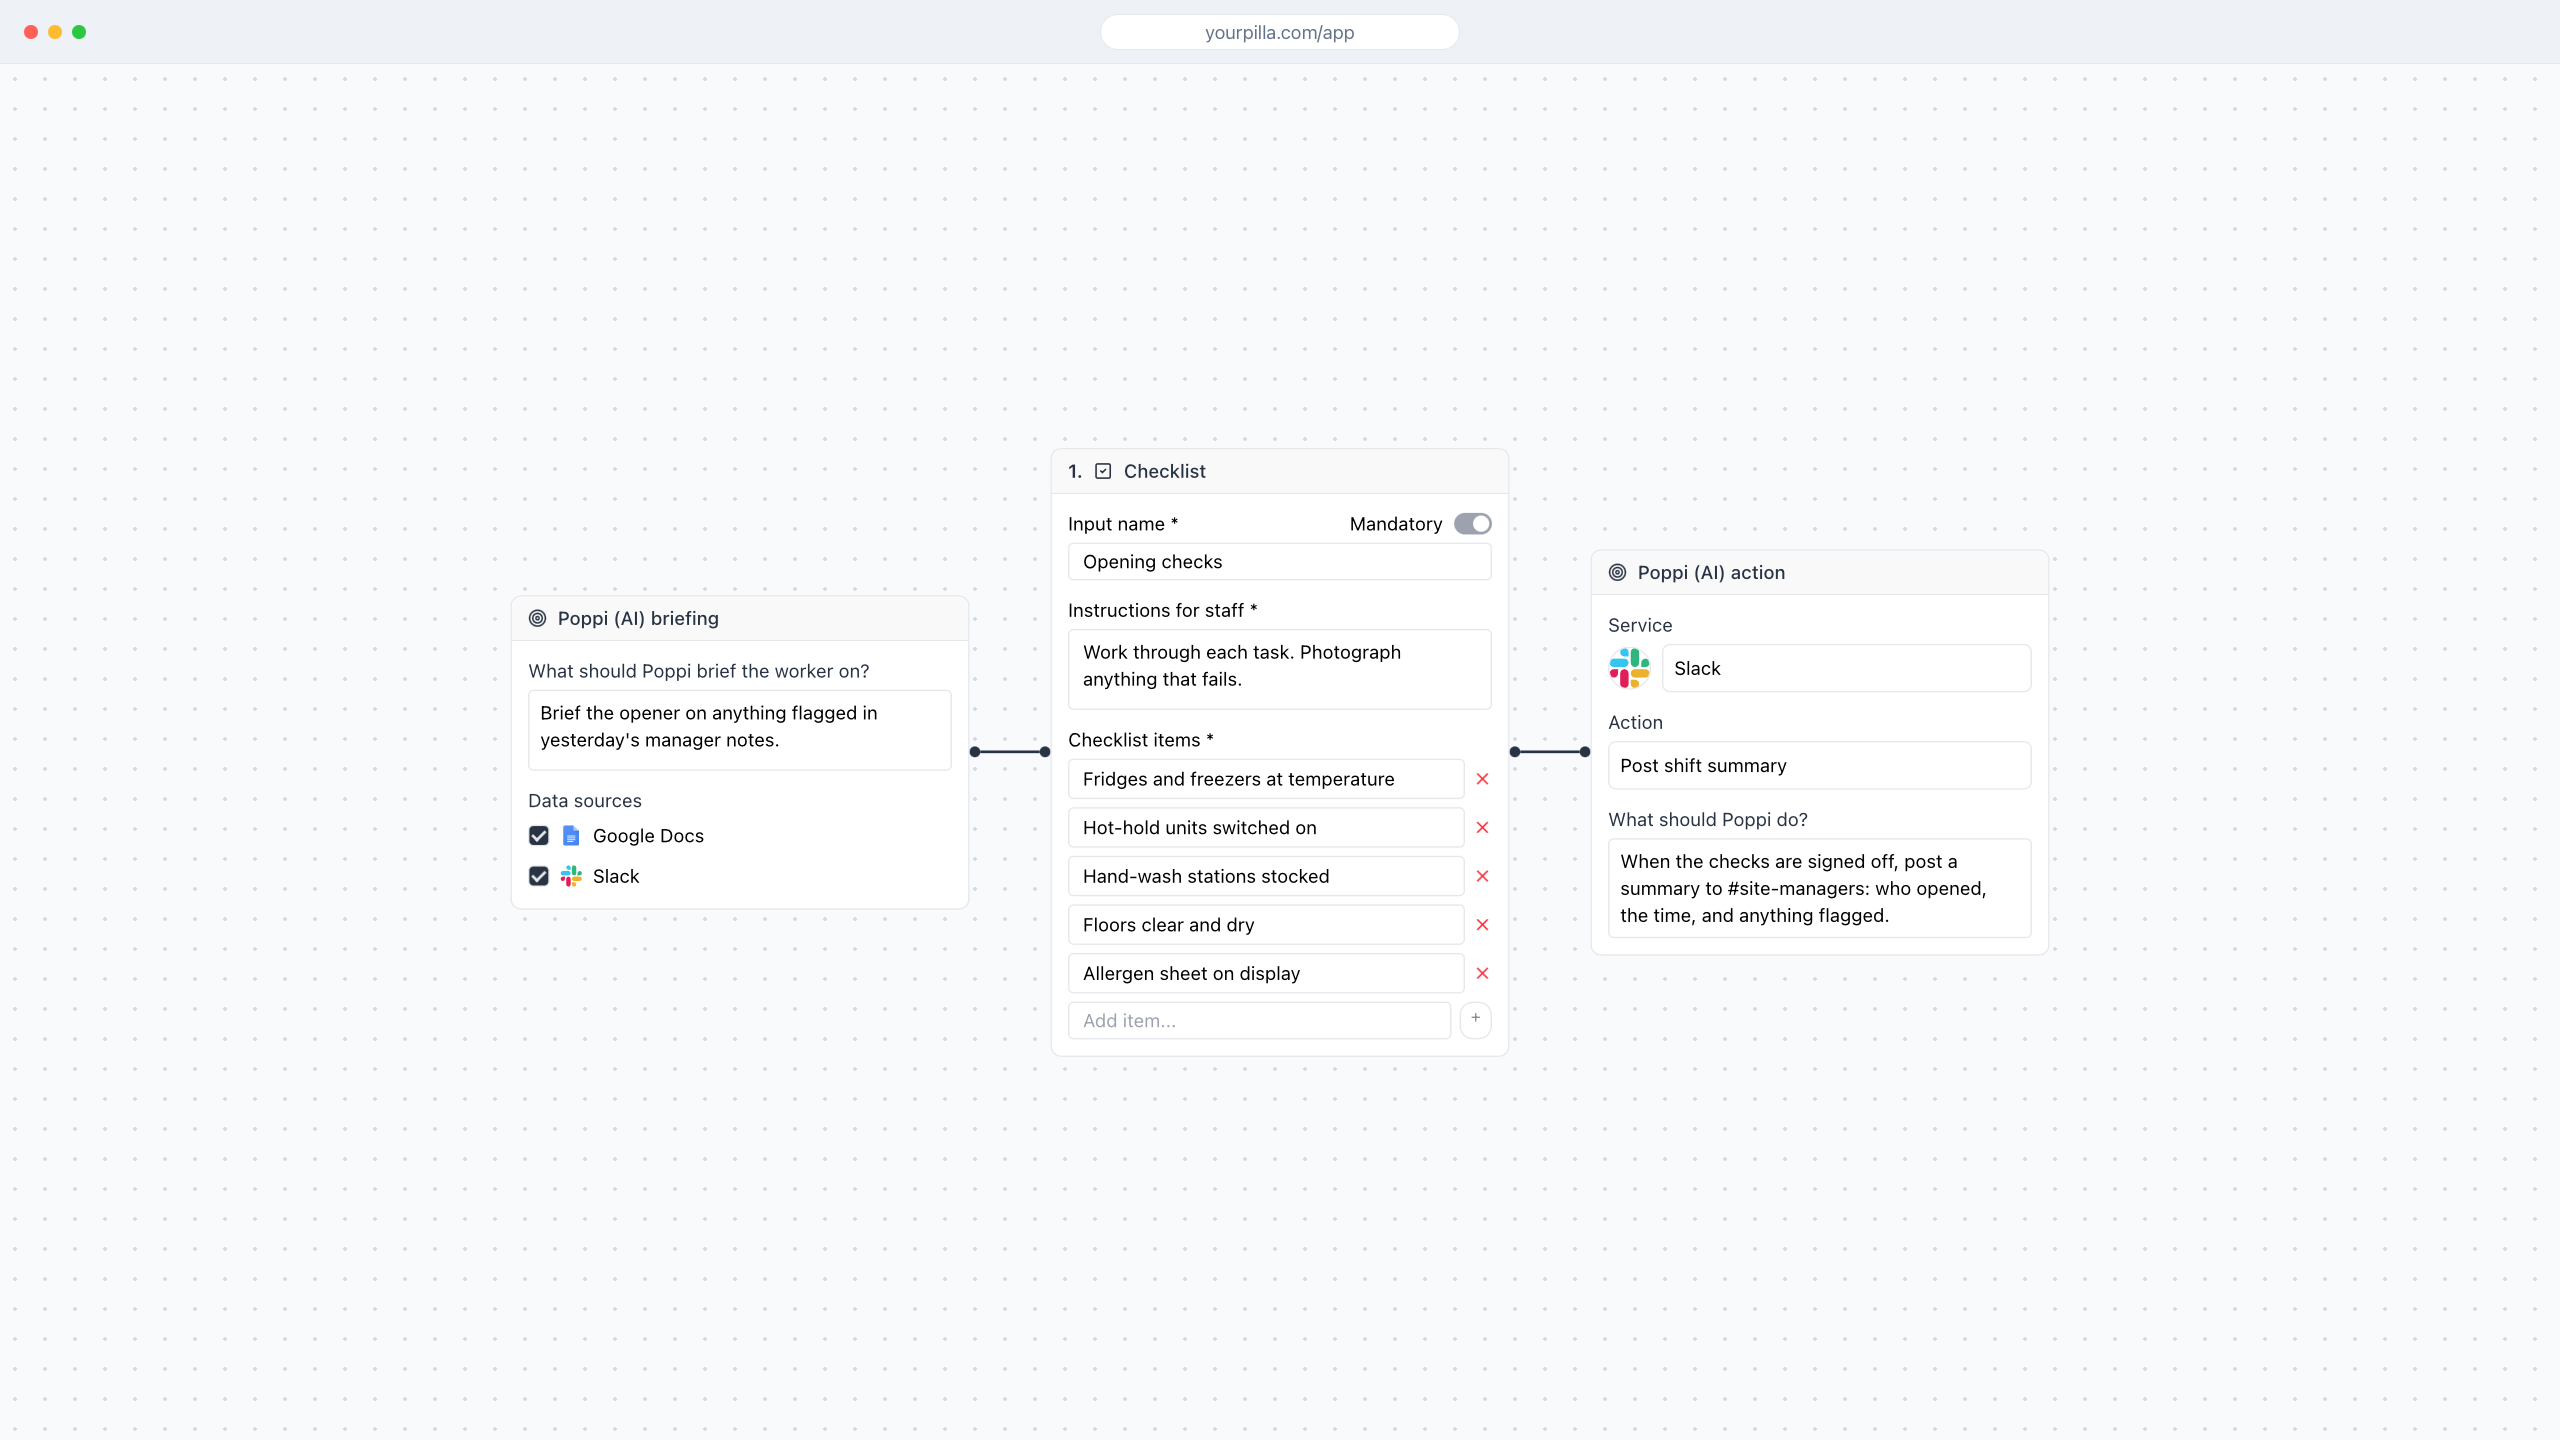
Task: Click the 'Data sources' heading
Action: (585, 801)
